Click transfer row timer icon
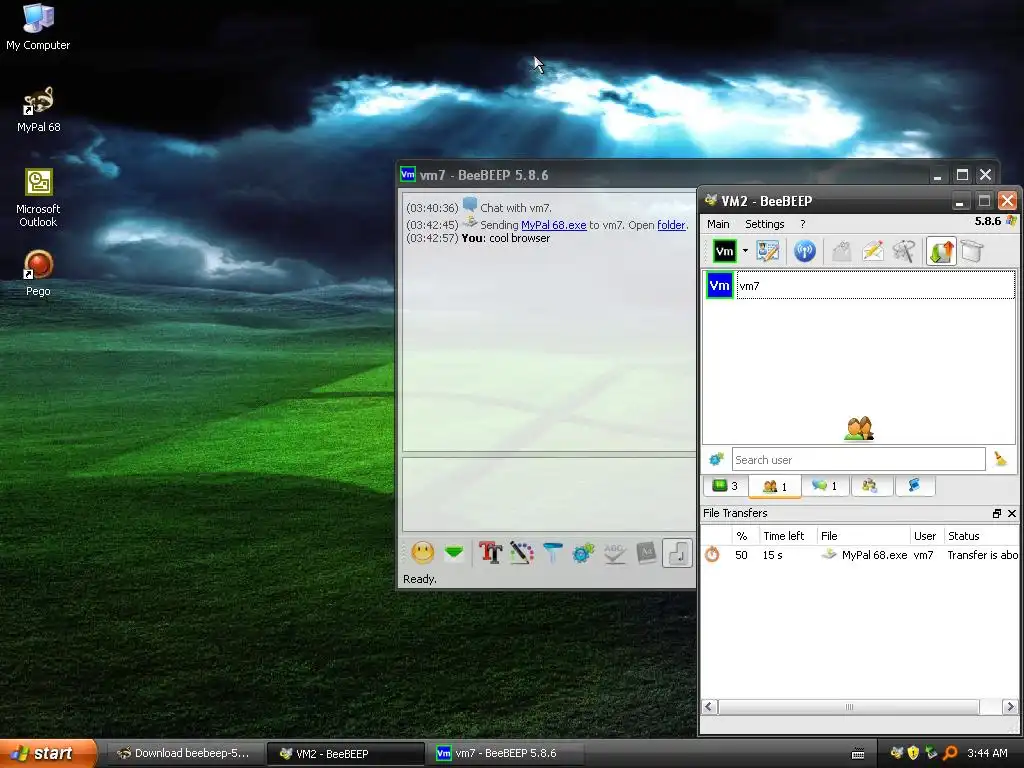The image size is (1024, 768). coord(712,555)
